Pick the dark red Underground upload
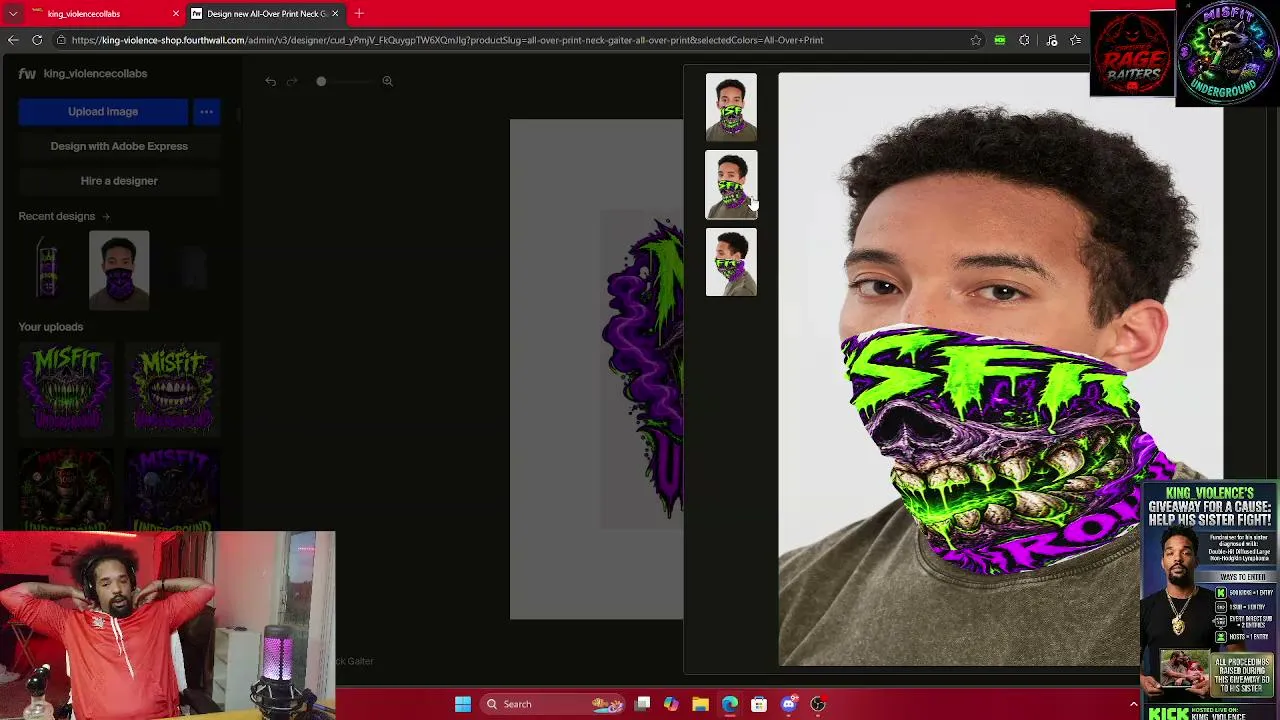 67,488
